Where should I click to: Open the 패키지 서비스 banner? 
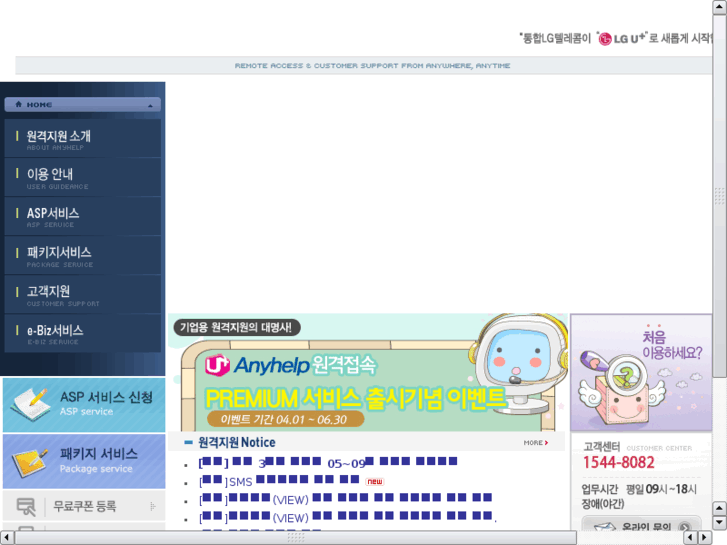pyautogui.click(x=84, y=461)
